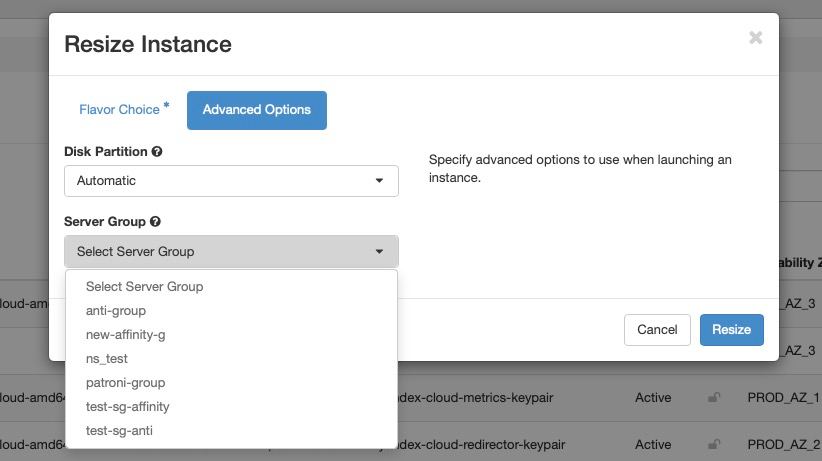This screenshot has width=822, height=461.
Task: Show help for Server Group
Action: pos(155,222)
